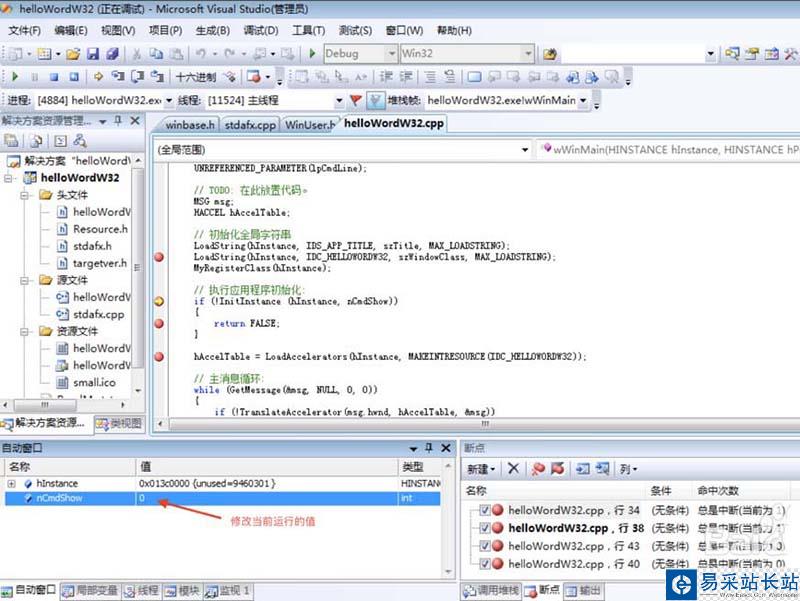Switch to the 输出 tab
The image size is (800, 601).
584,591
